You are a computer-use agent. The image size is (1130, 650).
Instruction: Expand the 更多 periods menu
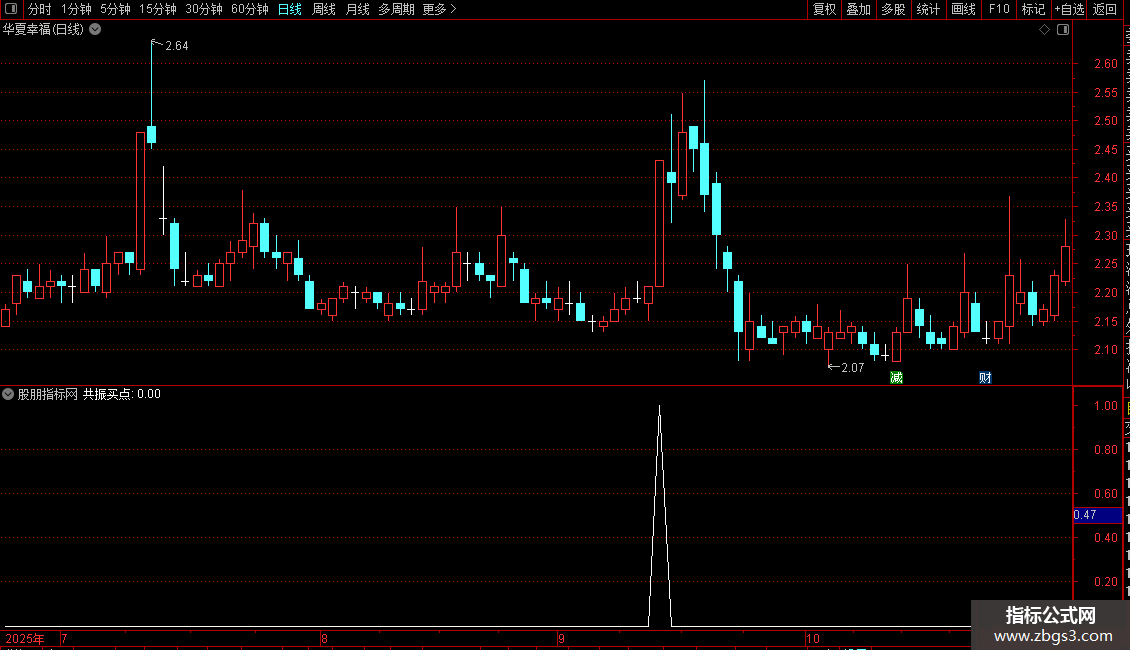(440, 9)
